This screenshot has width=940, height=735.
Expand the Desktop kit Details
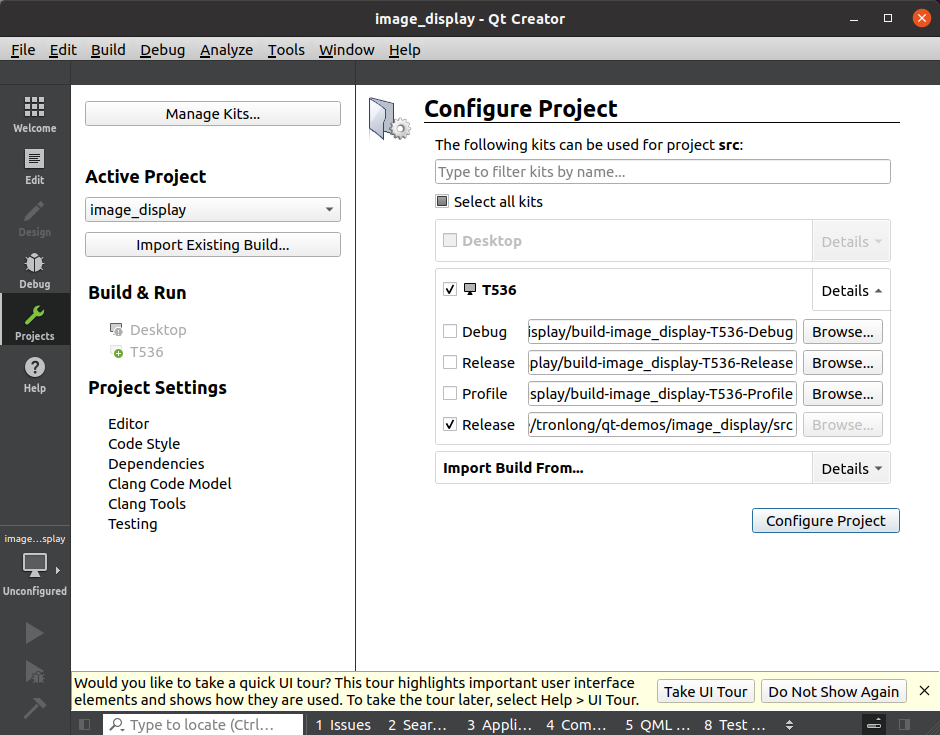851,241
